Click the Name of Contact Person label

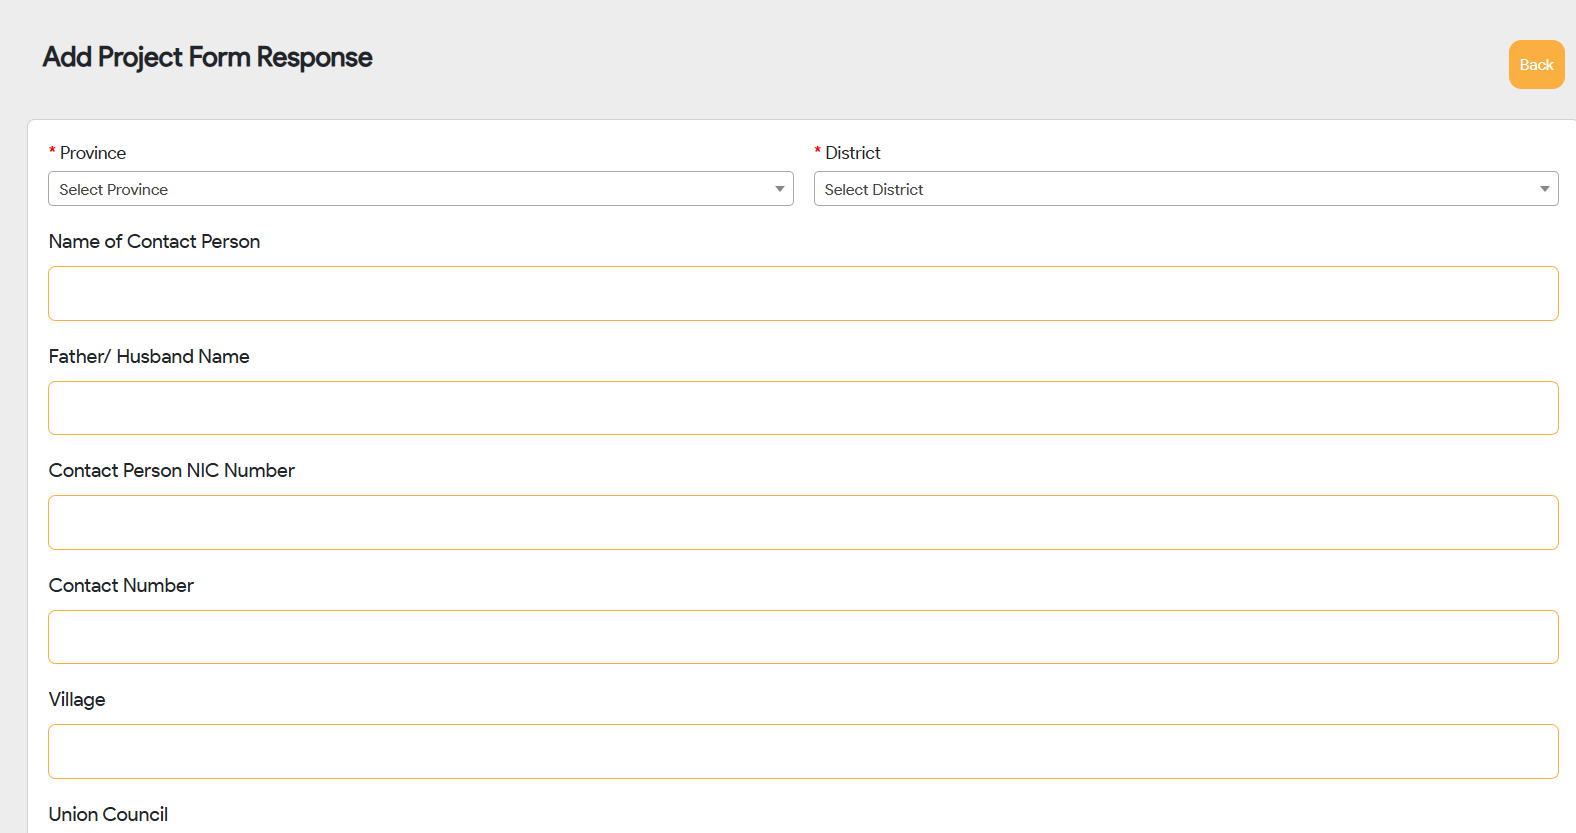[154, 242]
